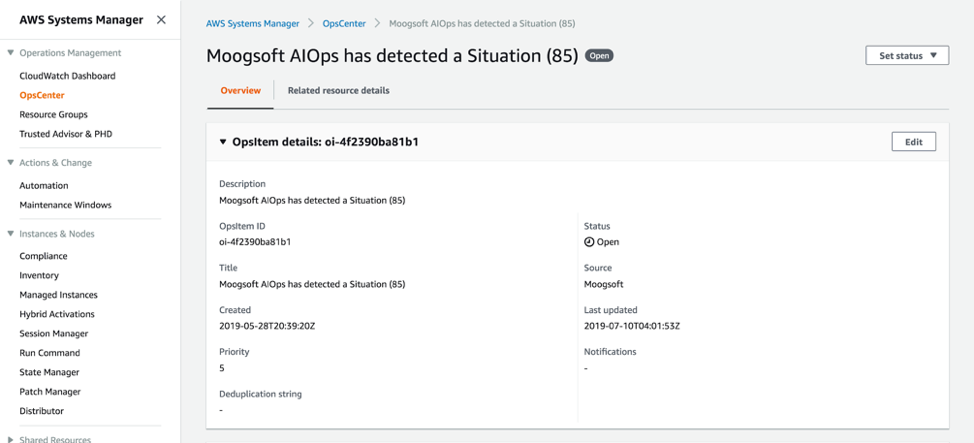Switch to Related resource details tab
This screenshot has width=974, height=443.
(x=338, y=91)
